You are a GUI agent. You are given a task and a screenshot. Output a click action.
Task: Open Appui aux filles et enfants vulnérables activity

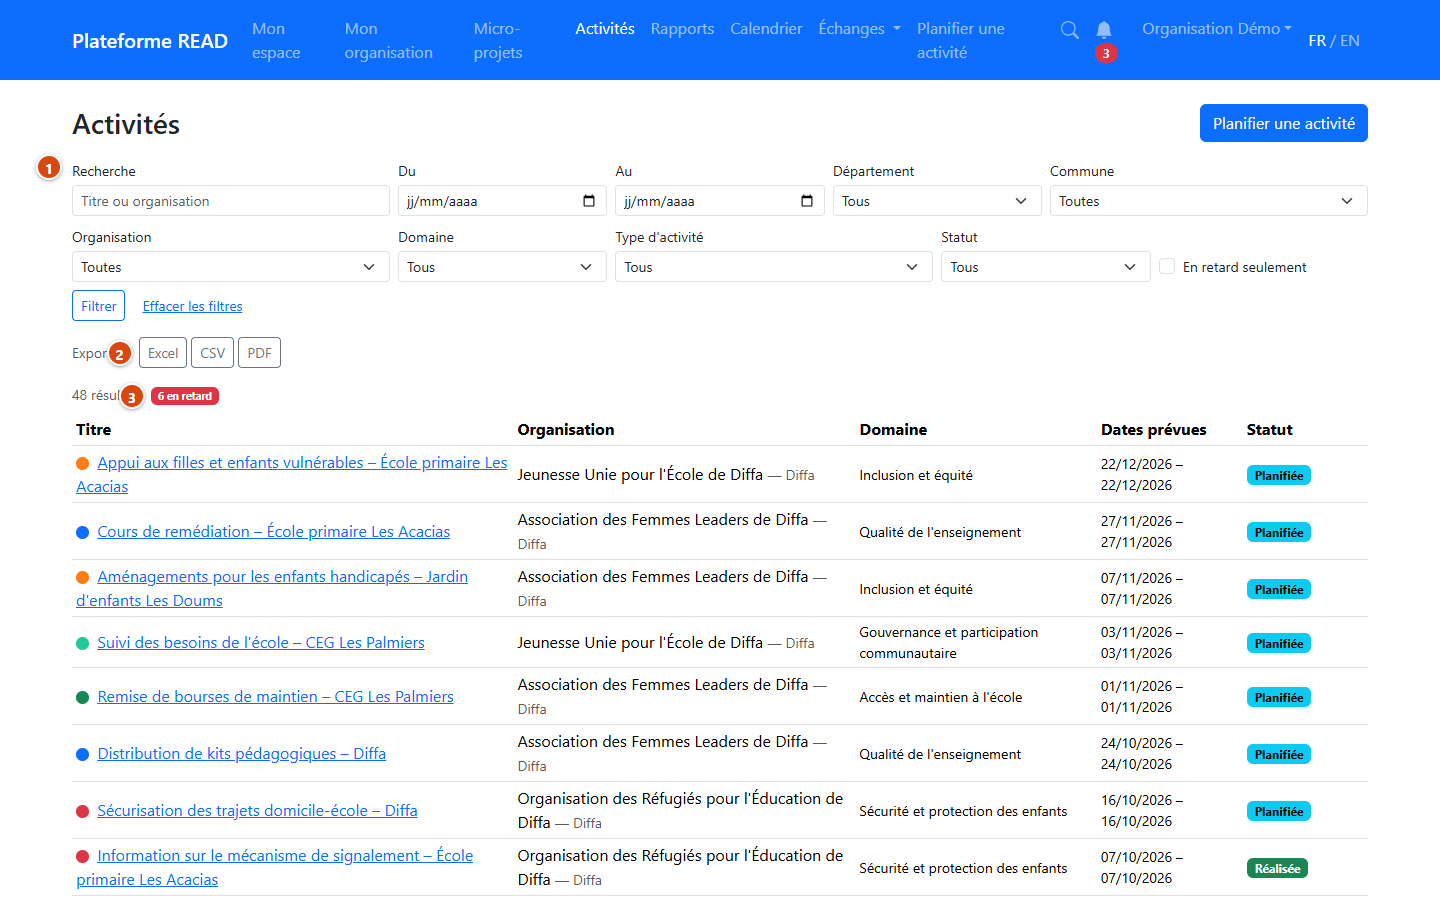click(292, 474)
